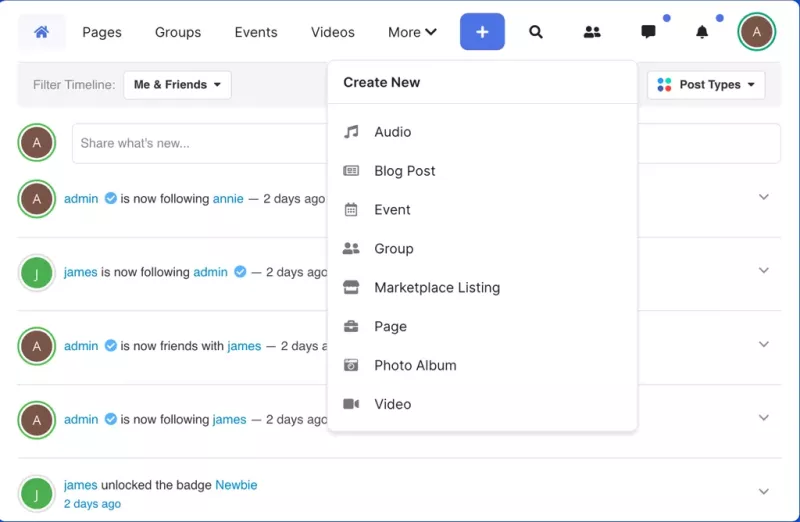
Task: Click the newspaper icon beside Blog Post
Action: point(351,170)
